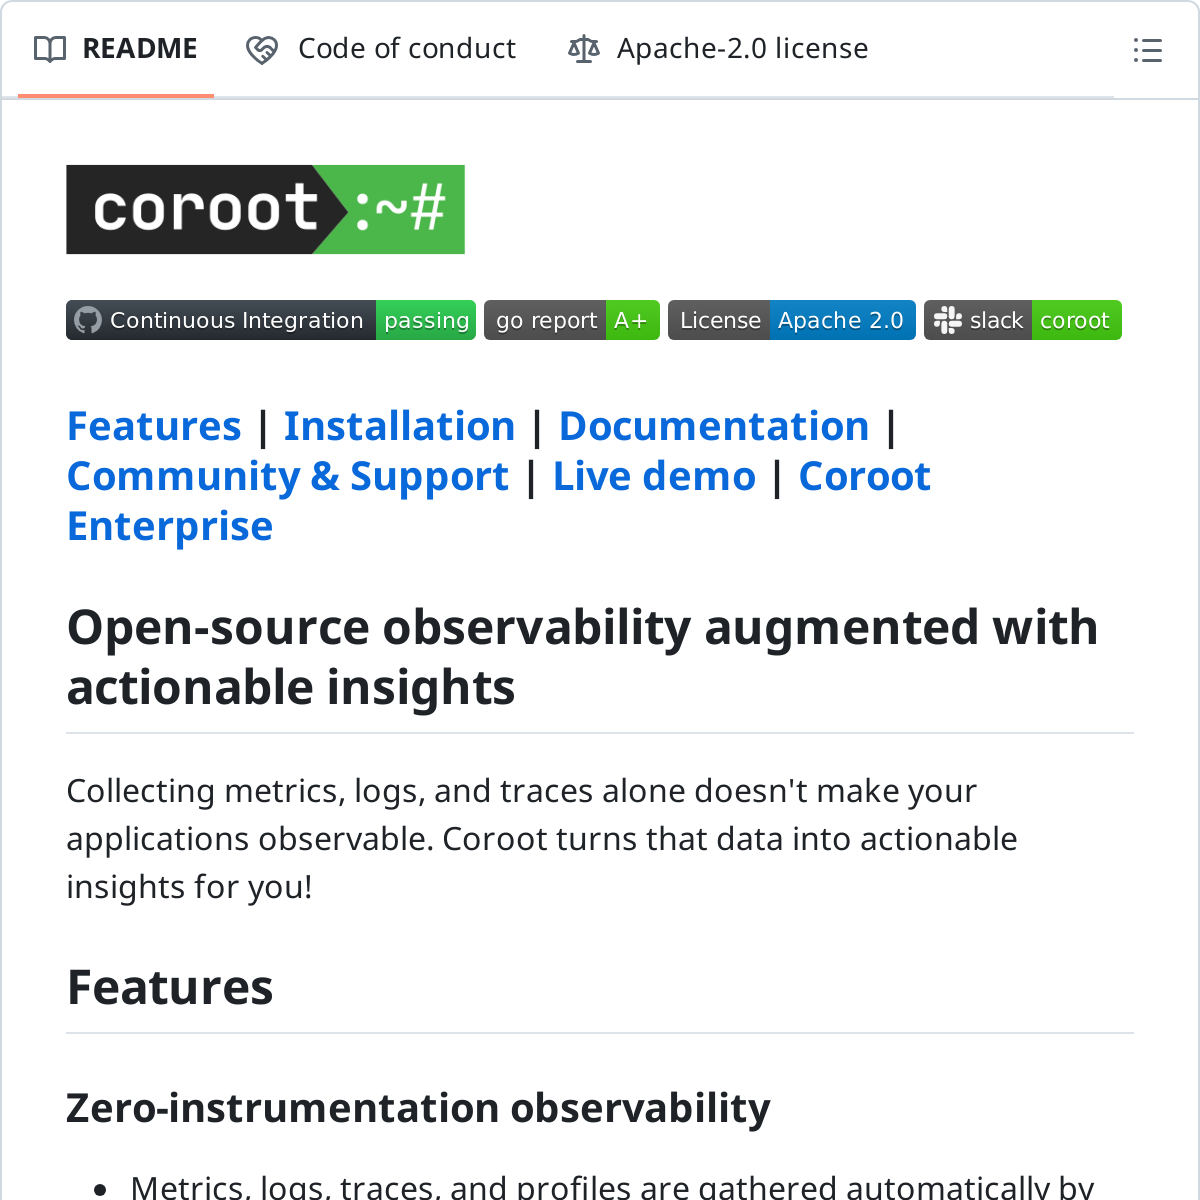Jump to the Features link
The height and width of the screenshot is (1200, 1200).
pos(154,427)
